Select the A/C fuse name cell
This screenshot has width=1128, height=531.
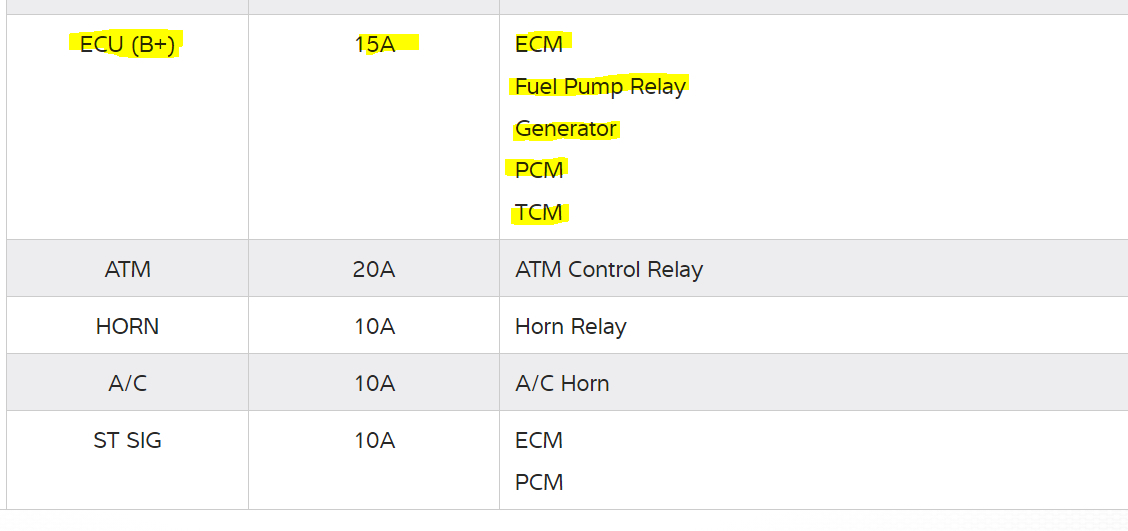127,383
